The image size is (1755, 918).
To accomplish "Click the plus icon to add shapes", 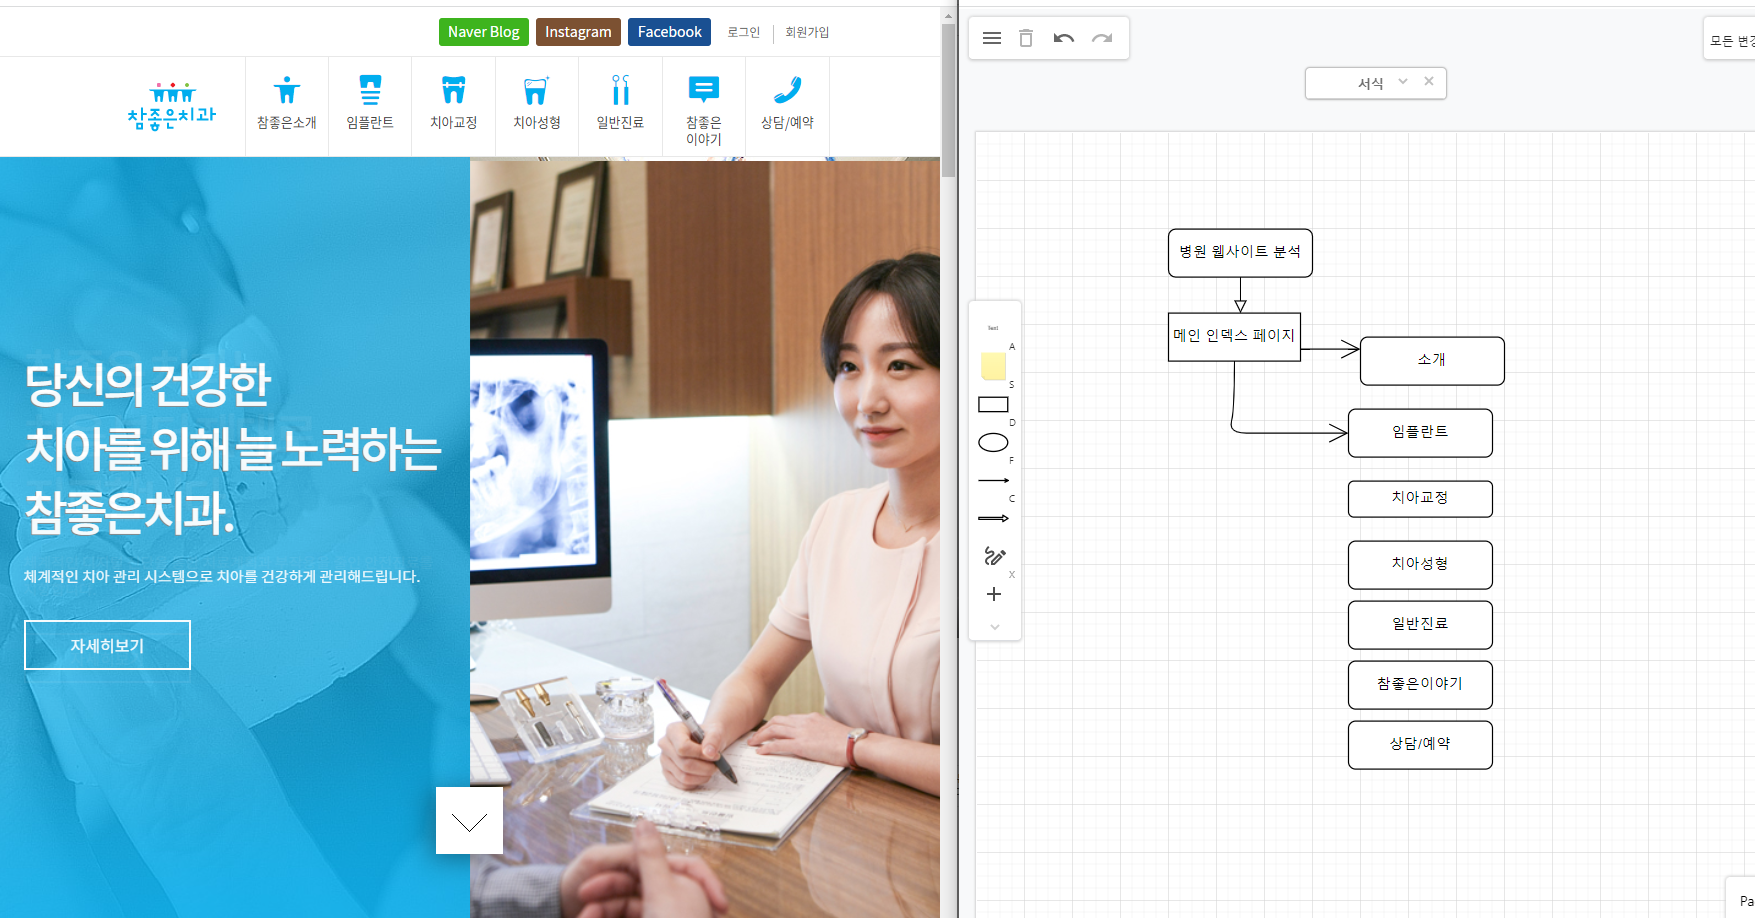I will pos(994,594).
